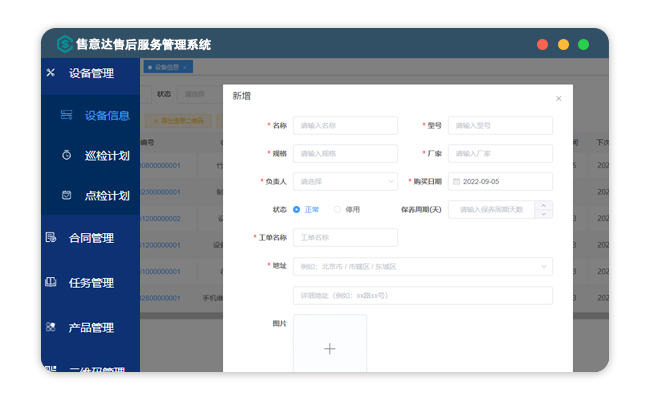Image resolution: width=650 pixels, height=400 pixels.
Task: Select the 正常 status radio button
Action: (x=296, y=210)
